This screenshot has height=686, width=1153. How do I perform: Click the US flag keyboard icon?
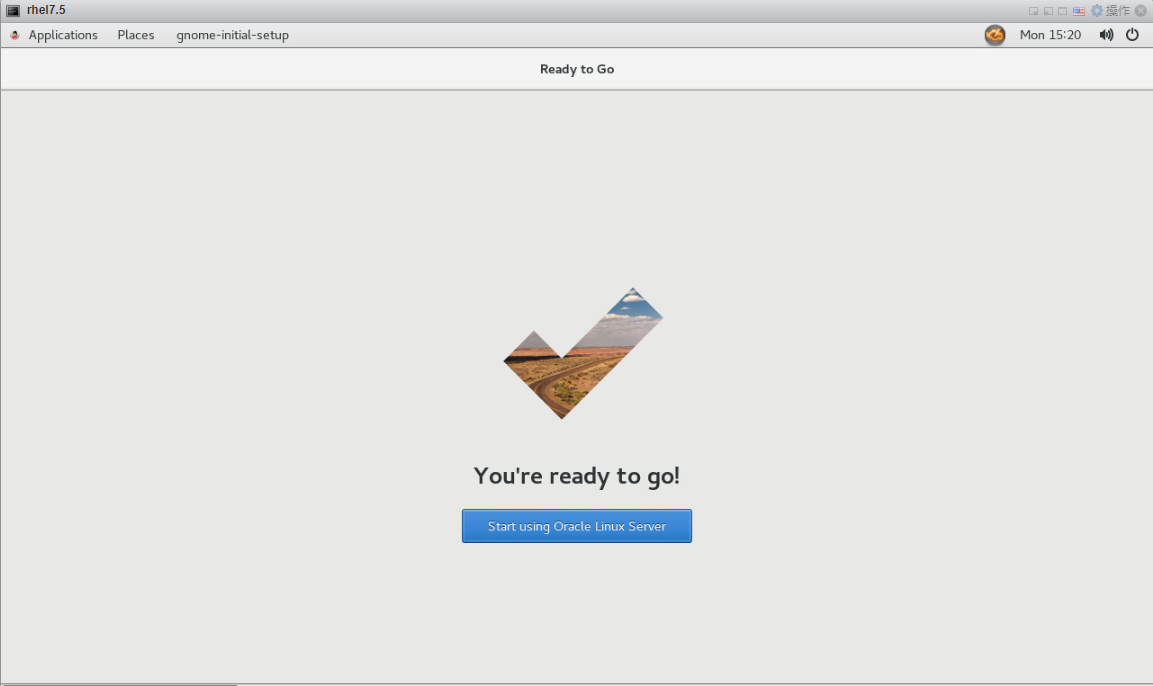(1079, 11)
